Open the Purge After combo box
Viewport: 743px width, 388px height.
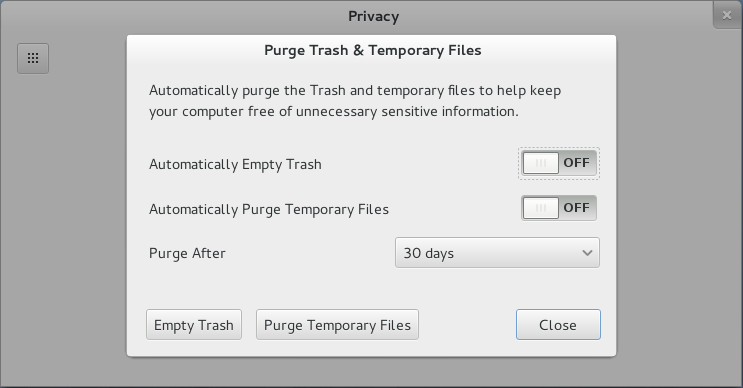point(497,253)
